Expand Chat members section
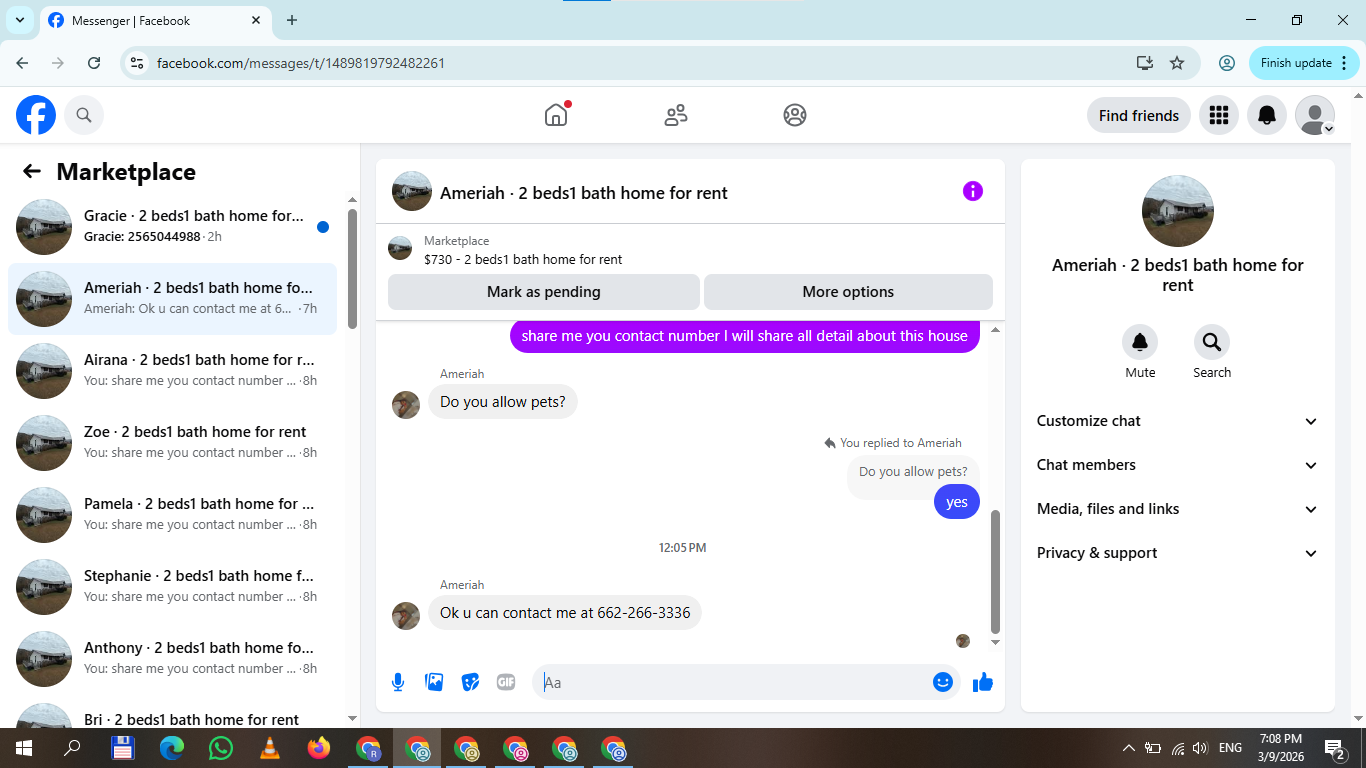 point(1178,465)
